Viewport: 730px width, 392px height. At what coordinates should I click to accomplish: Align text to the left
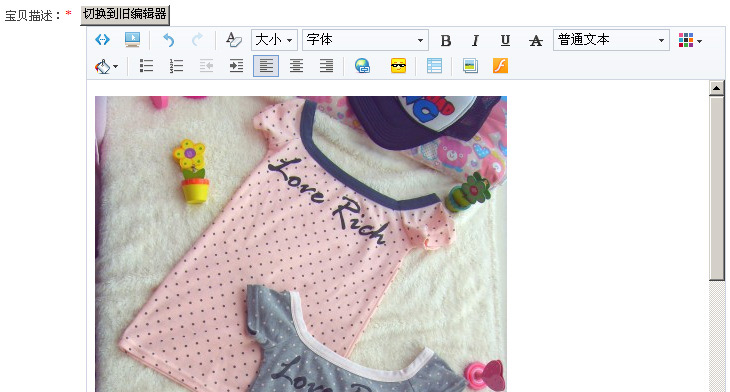click(266, 66)
